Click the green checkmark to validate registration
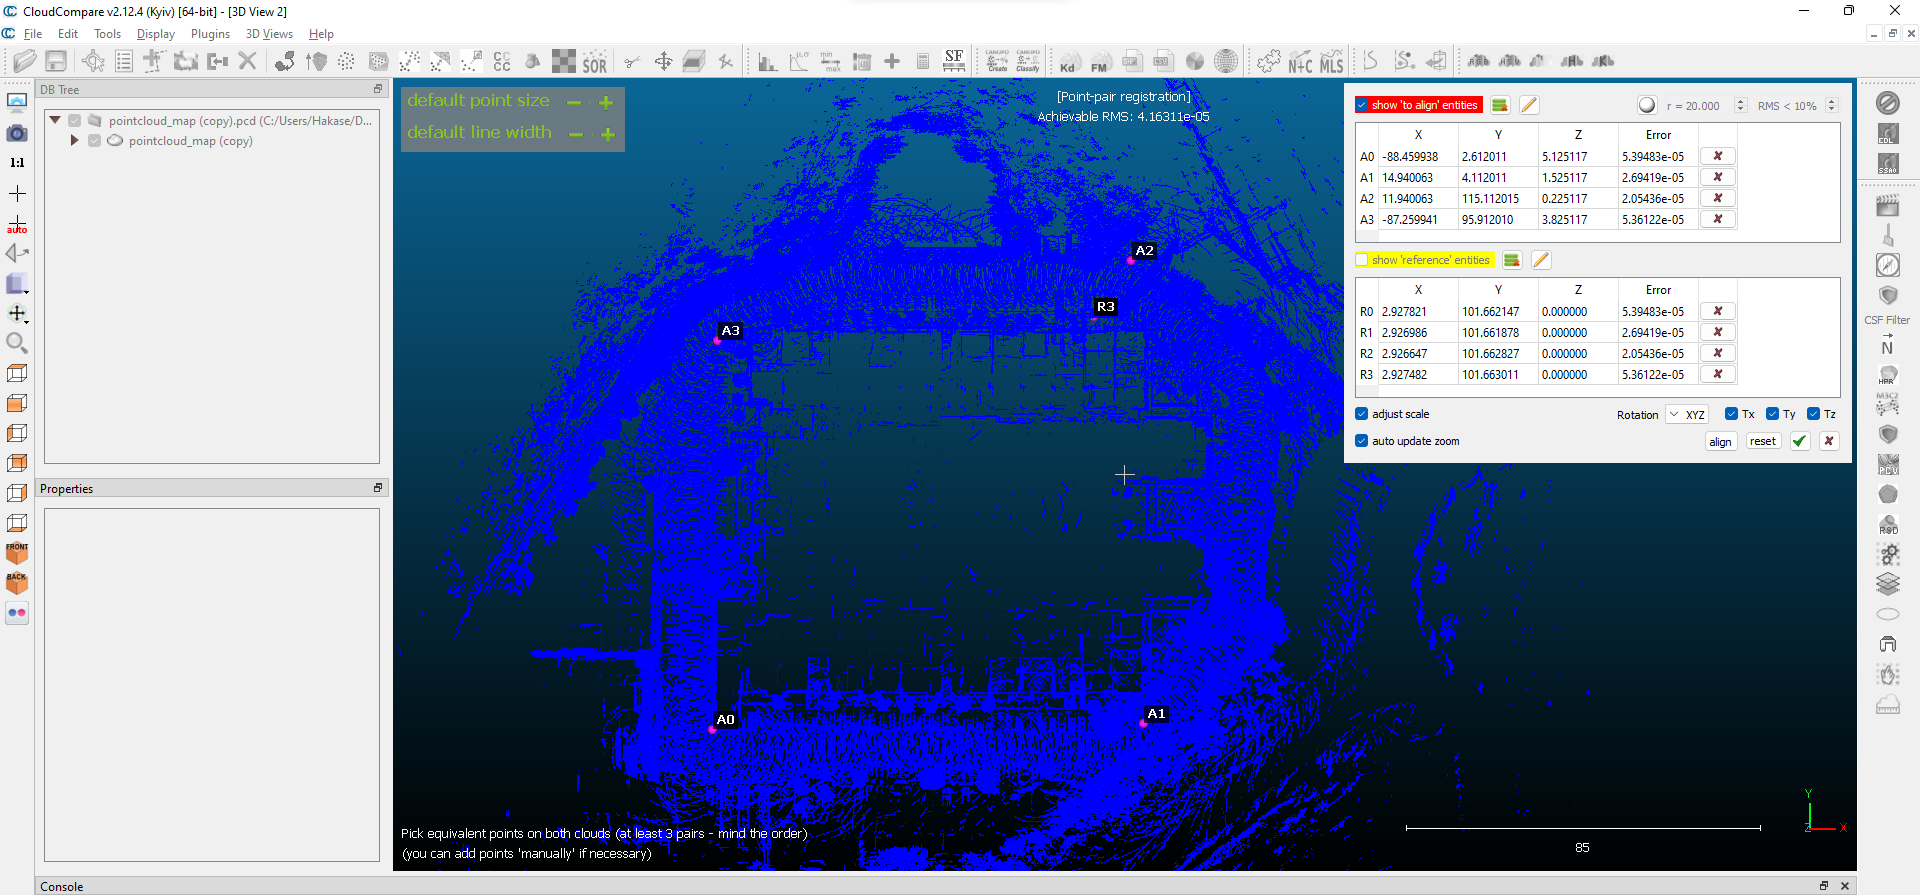This screenshot has width=1920, height=895. coord(1799,441)
